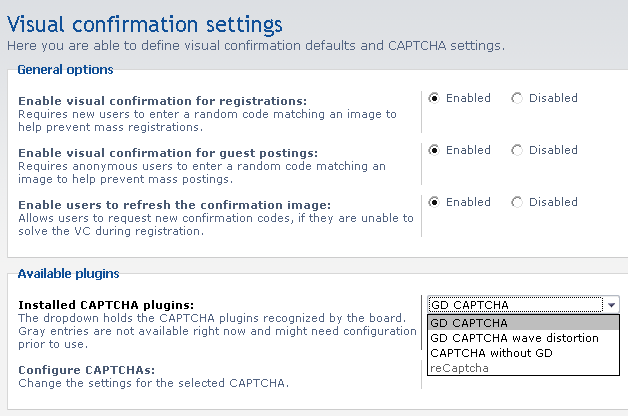This screenshot has width=628, height=416.
Task: Enable refreshing the confirmation image
Action: (434, 202)
